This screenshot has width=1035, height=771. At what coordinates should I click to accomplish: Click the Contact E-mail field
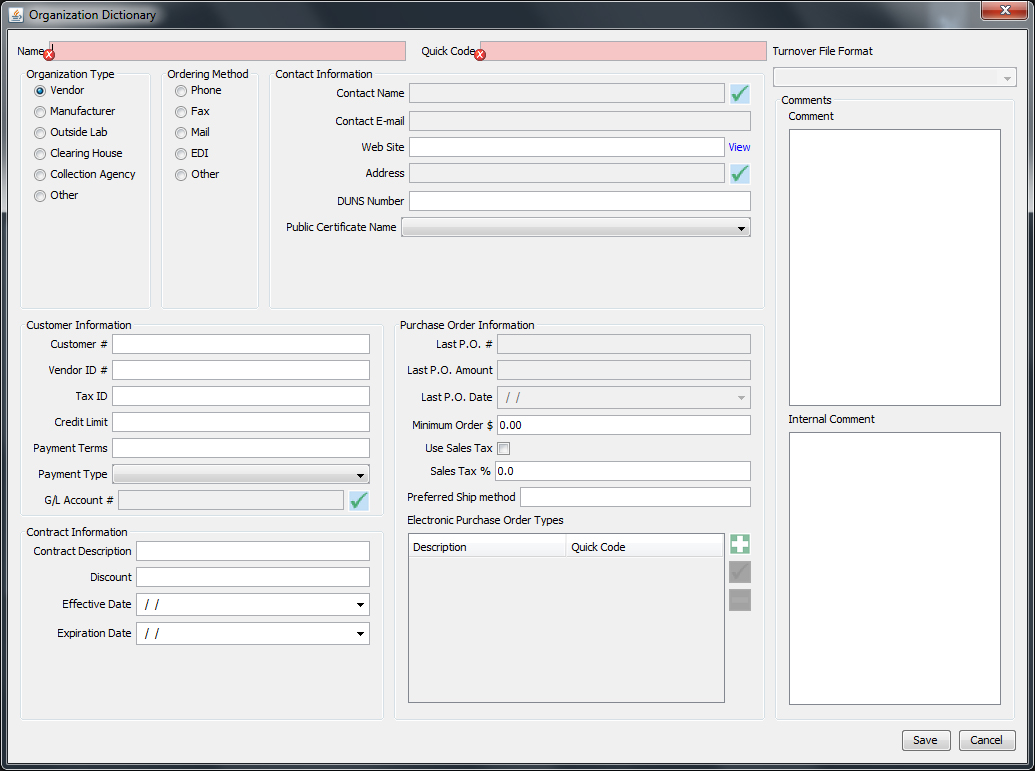pyautogui.click(x=580, y=121)
